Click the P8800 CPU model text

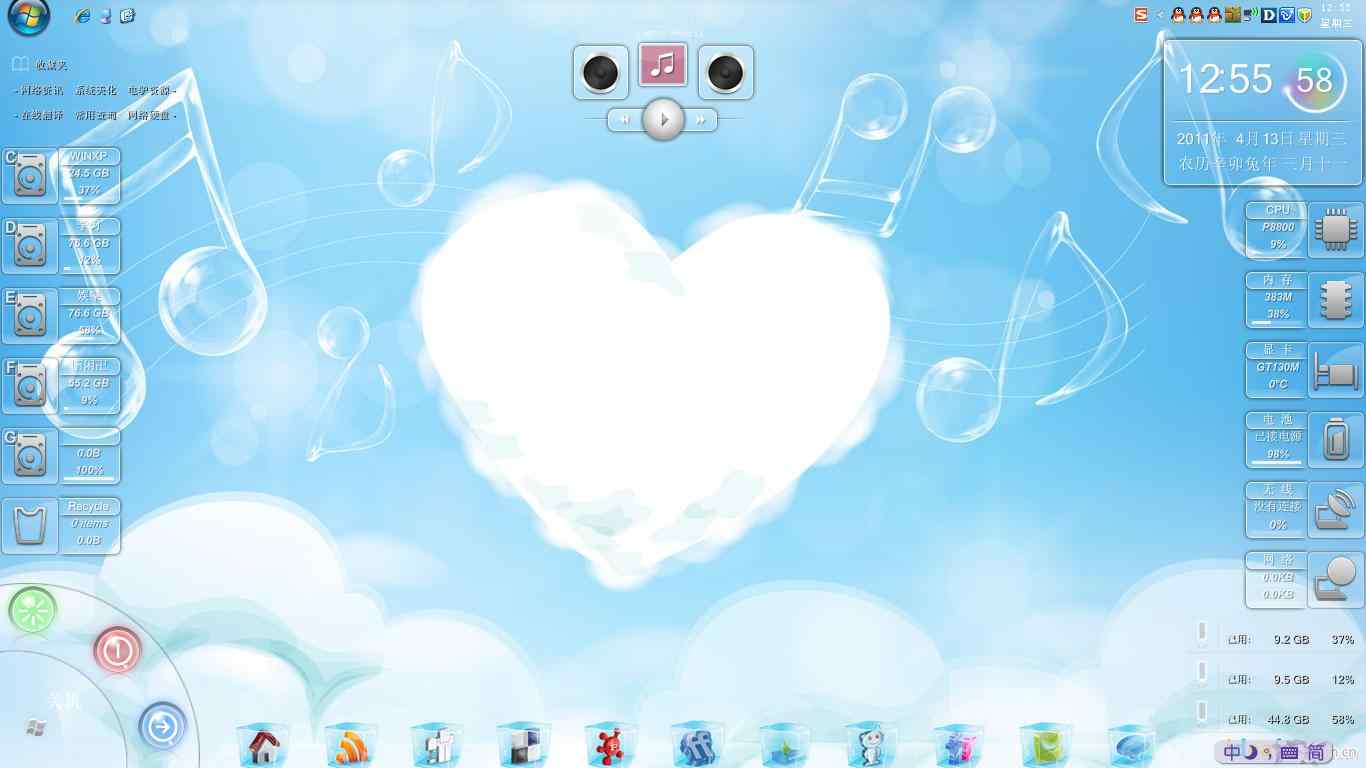point(1278,227)
